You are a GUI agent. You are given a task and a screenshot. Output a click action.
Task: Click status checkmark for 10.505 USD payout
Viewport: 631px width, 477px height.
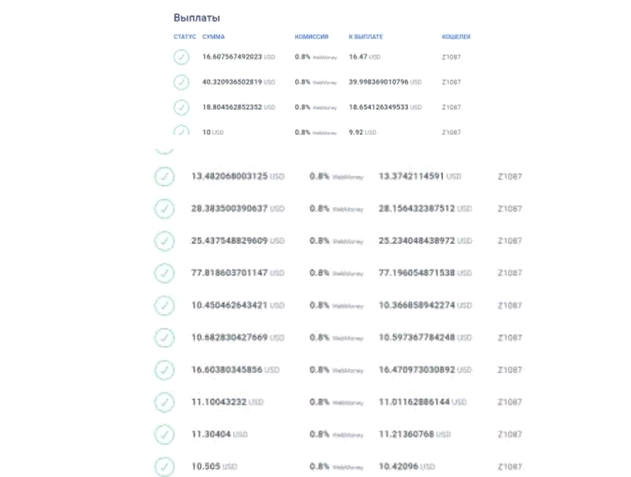164,467
